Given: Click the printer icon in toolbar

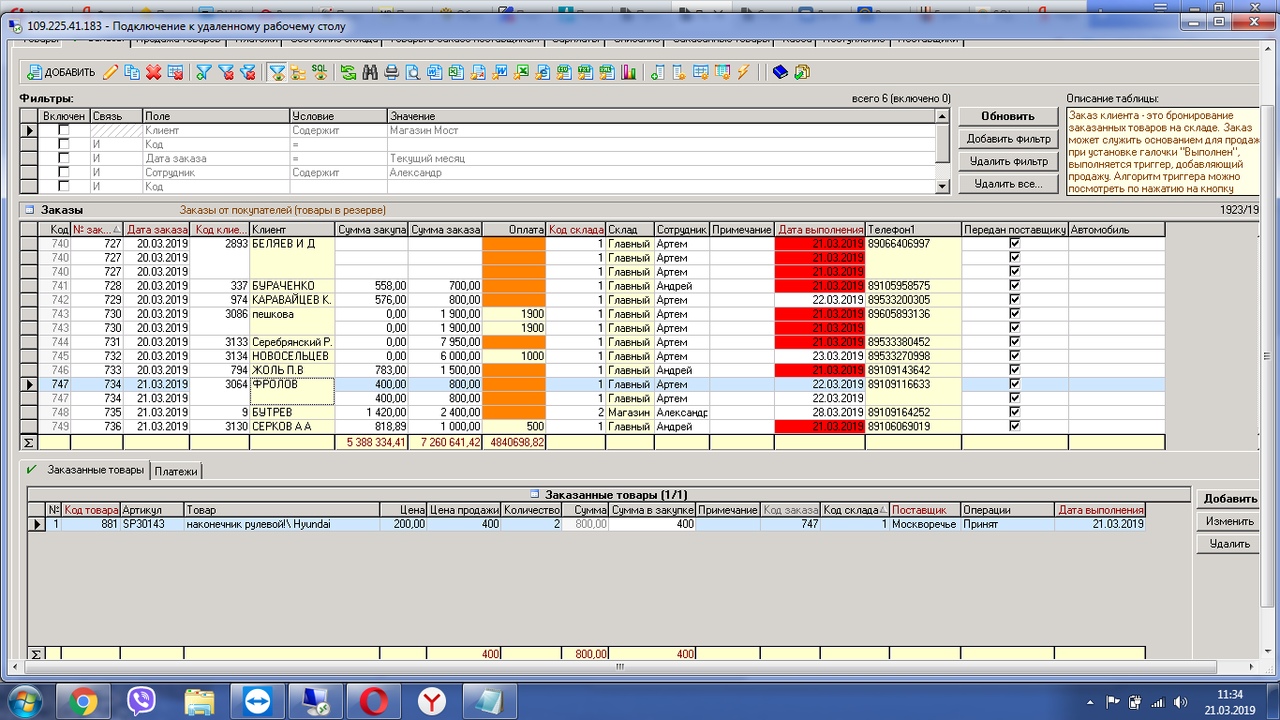Looking at the screenshot, I should click(x=392, y=72).
